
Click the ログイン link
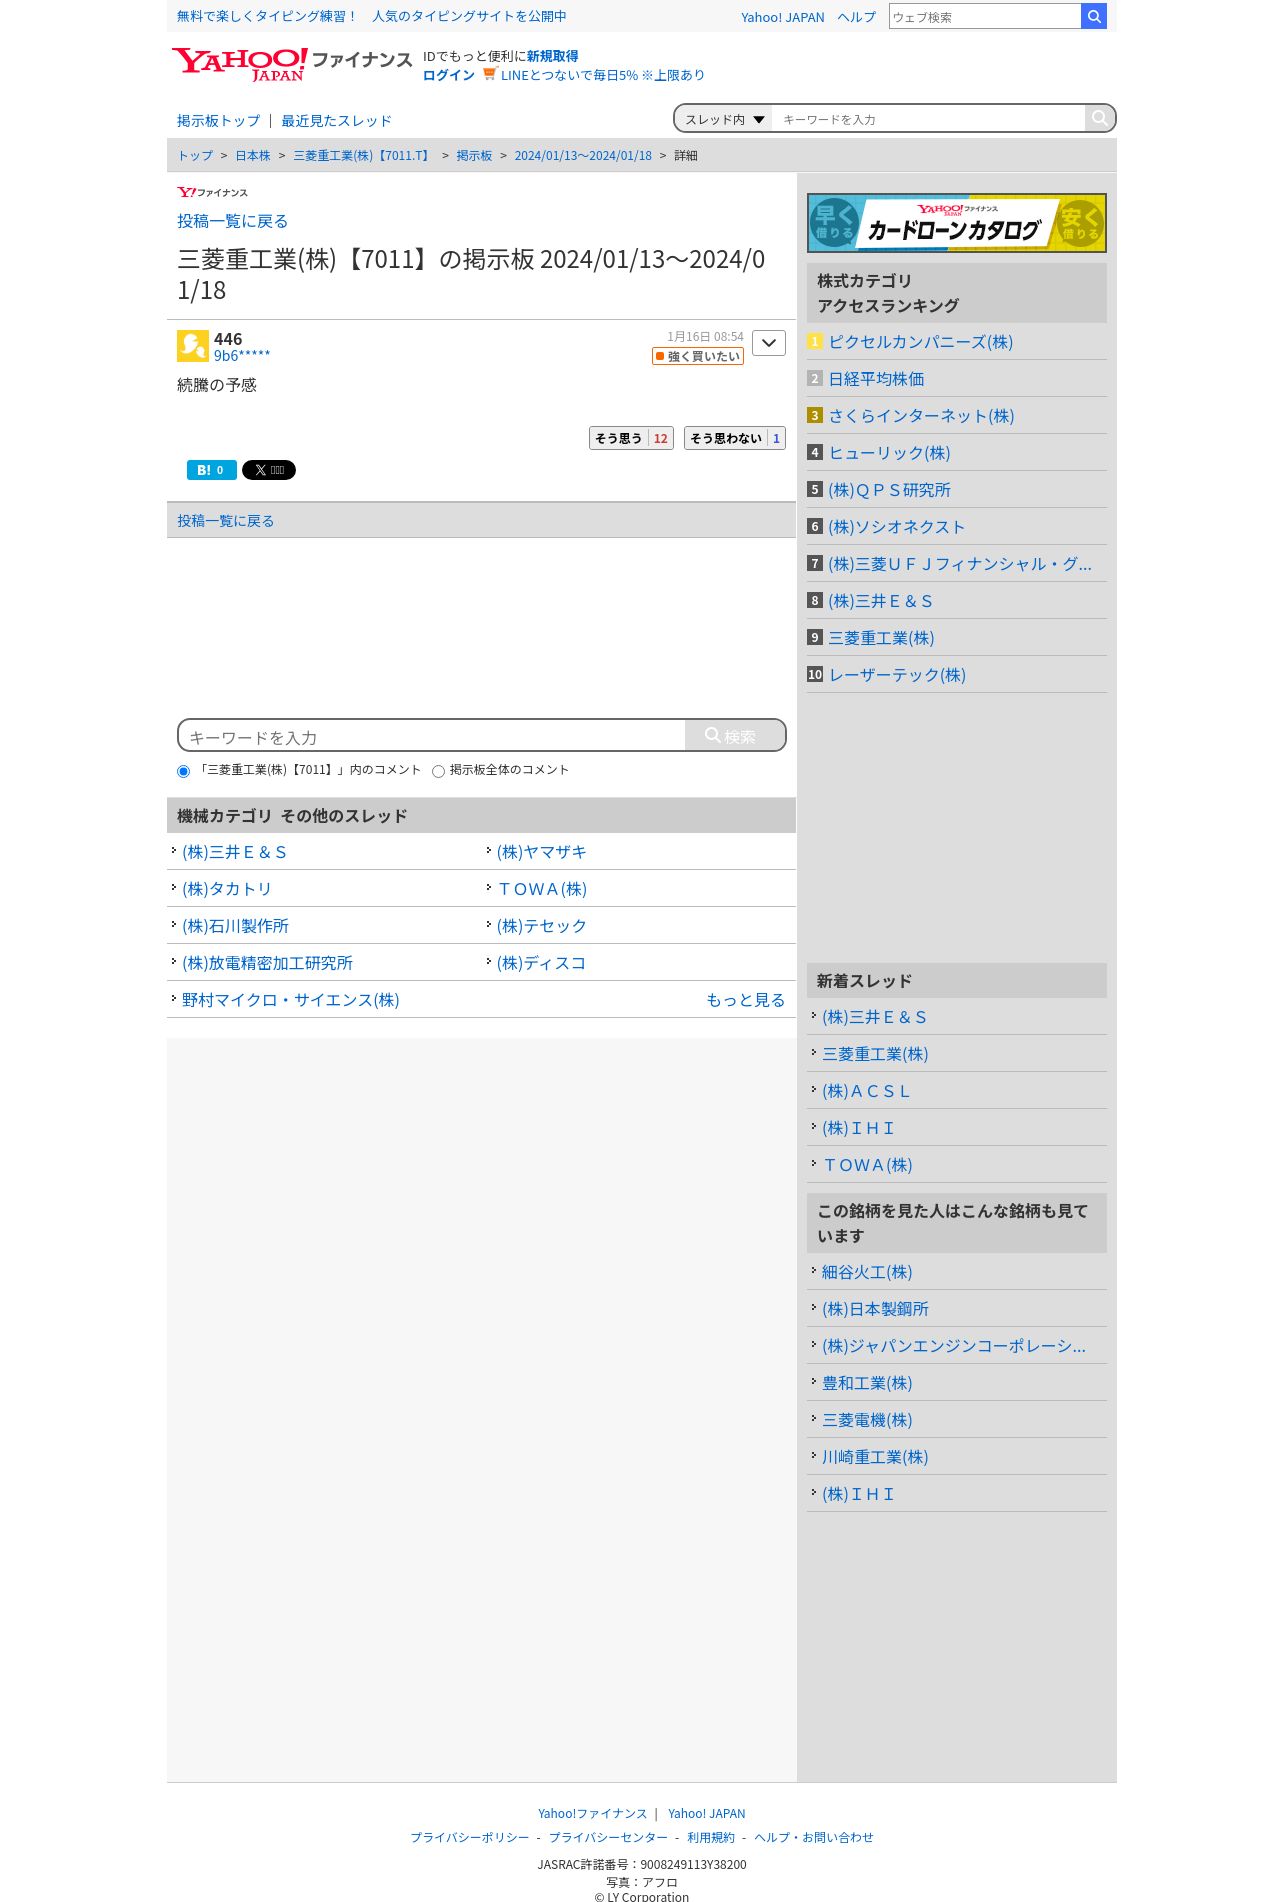pos(448,75)
